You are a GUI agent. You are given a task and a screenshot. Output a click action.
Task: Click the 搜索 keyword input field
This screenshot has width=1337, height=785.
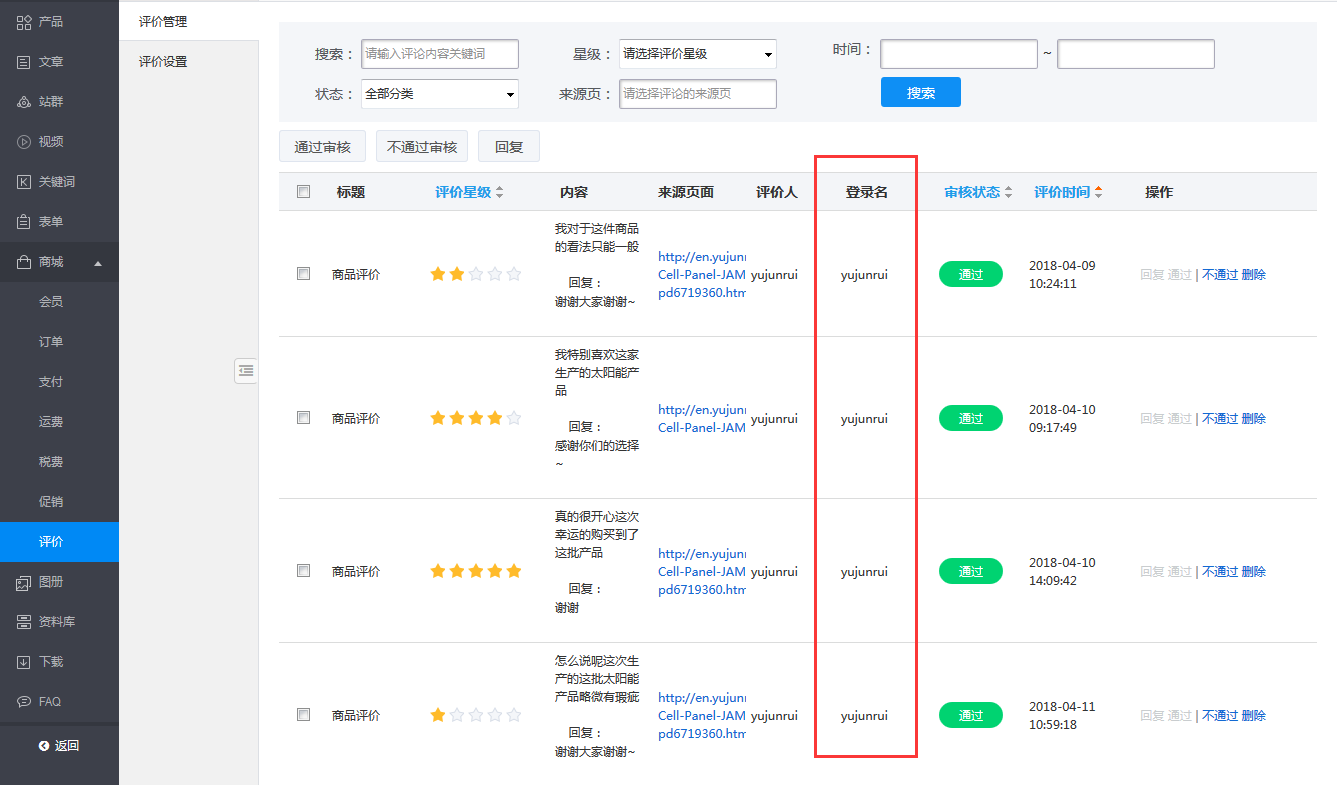pos(440,54)
